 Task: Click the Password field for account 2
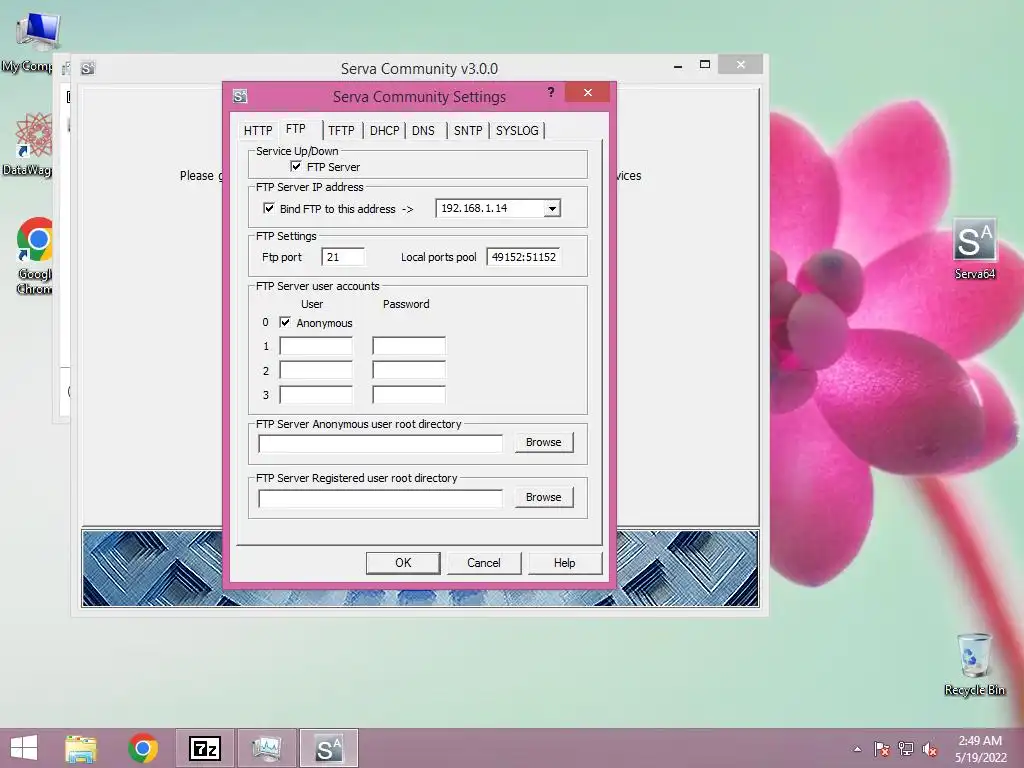[x=409, y=370]
